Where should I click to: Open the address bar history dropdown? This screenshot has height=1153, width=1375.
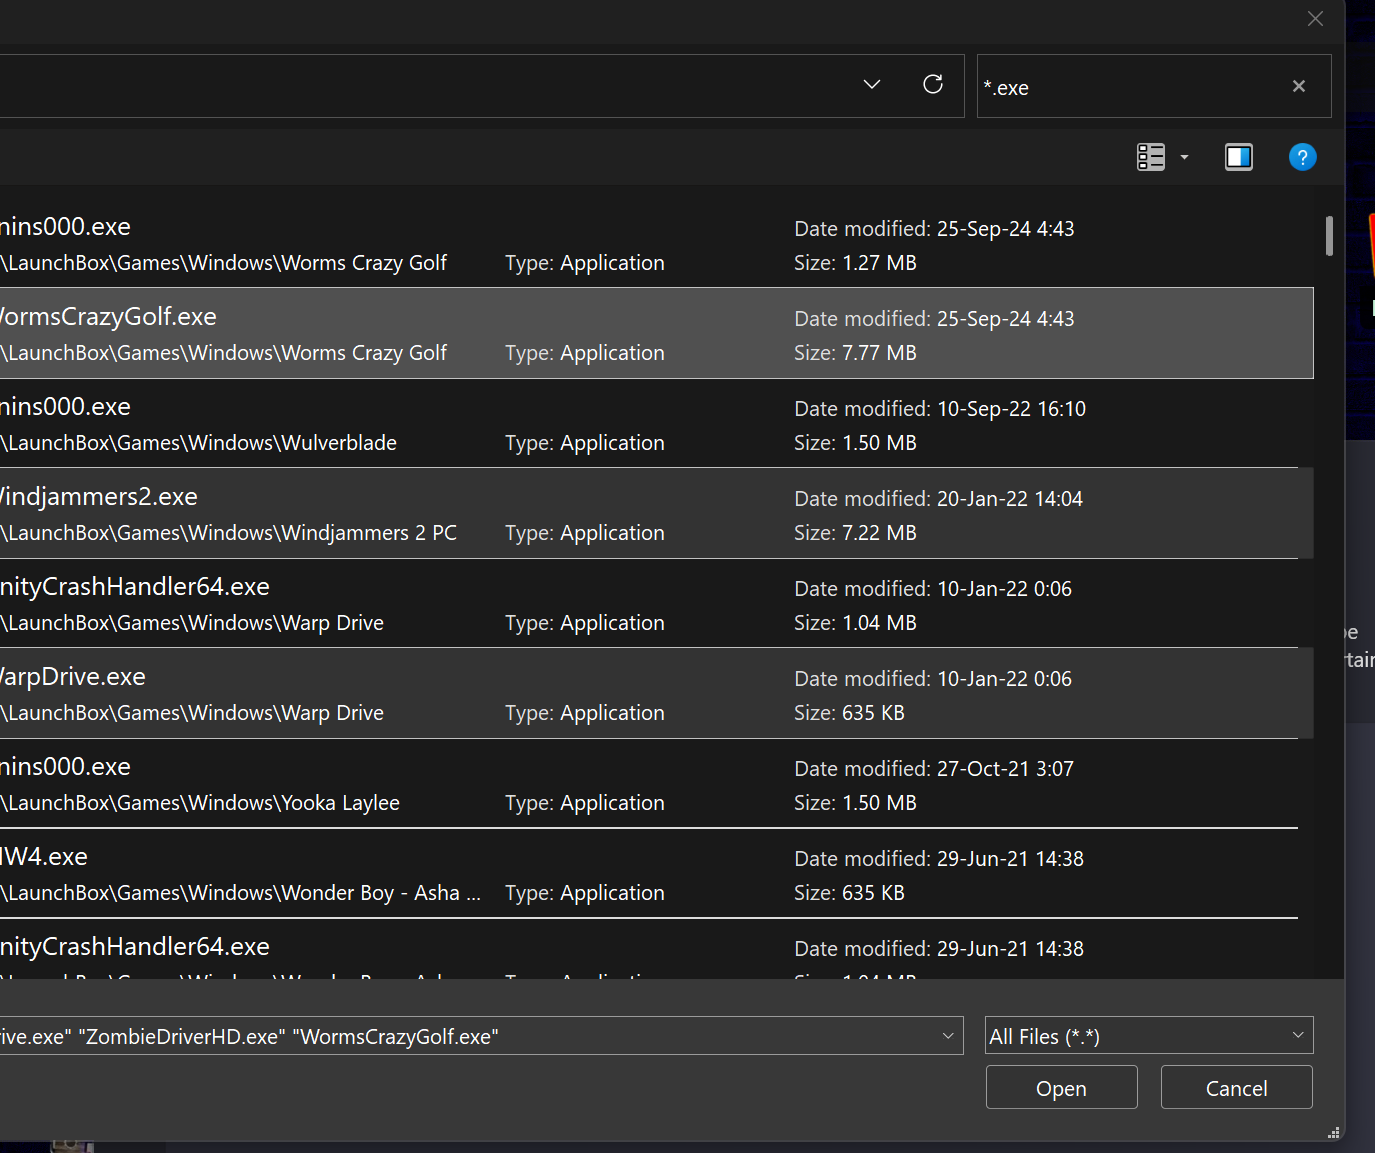(x=872, y=85)
